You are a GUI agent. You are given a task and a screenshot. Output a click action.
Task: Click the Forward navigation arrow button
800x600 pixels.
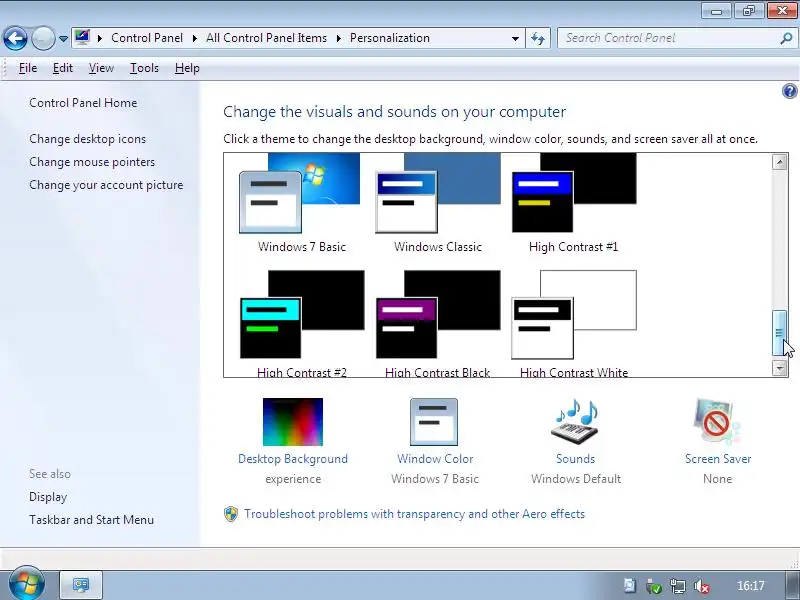[43, 38]
